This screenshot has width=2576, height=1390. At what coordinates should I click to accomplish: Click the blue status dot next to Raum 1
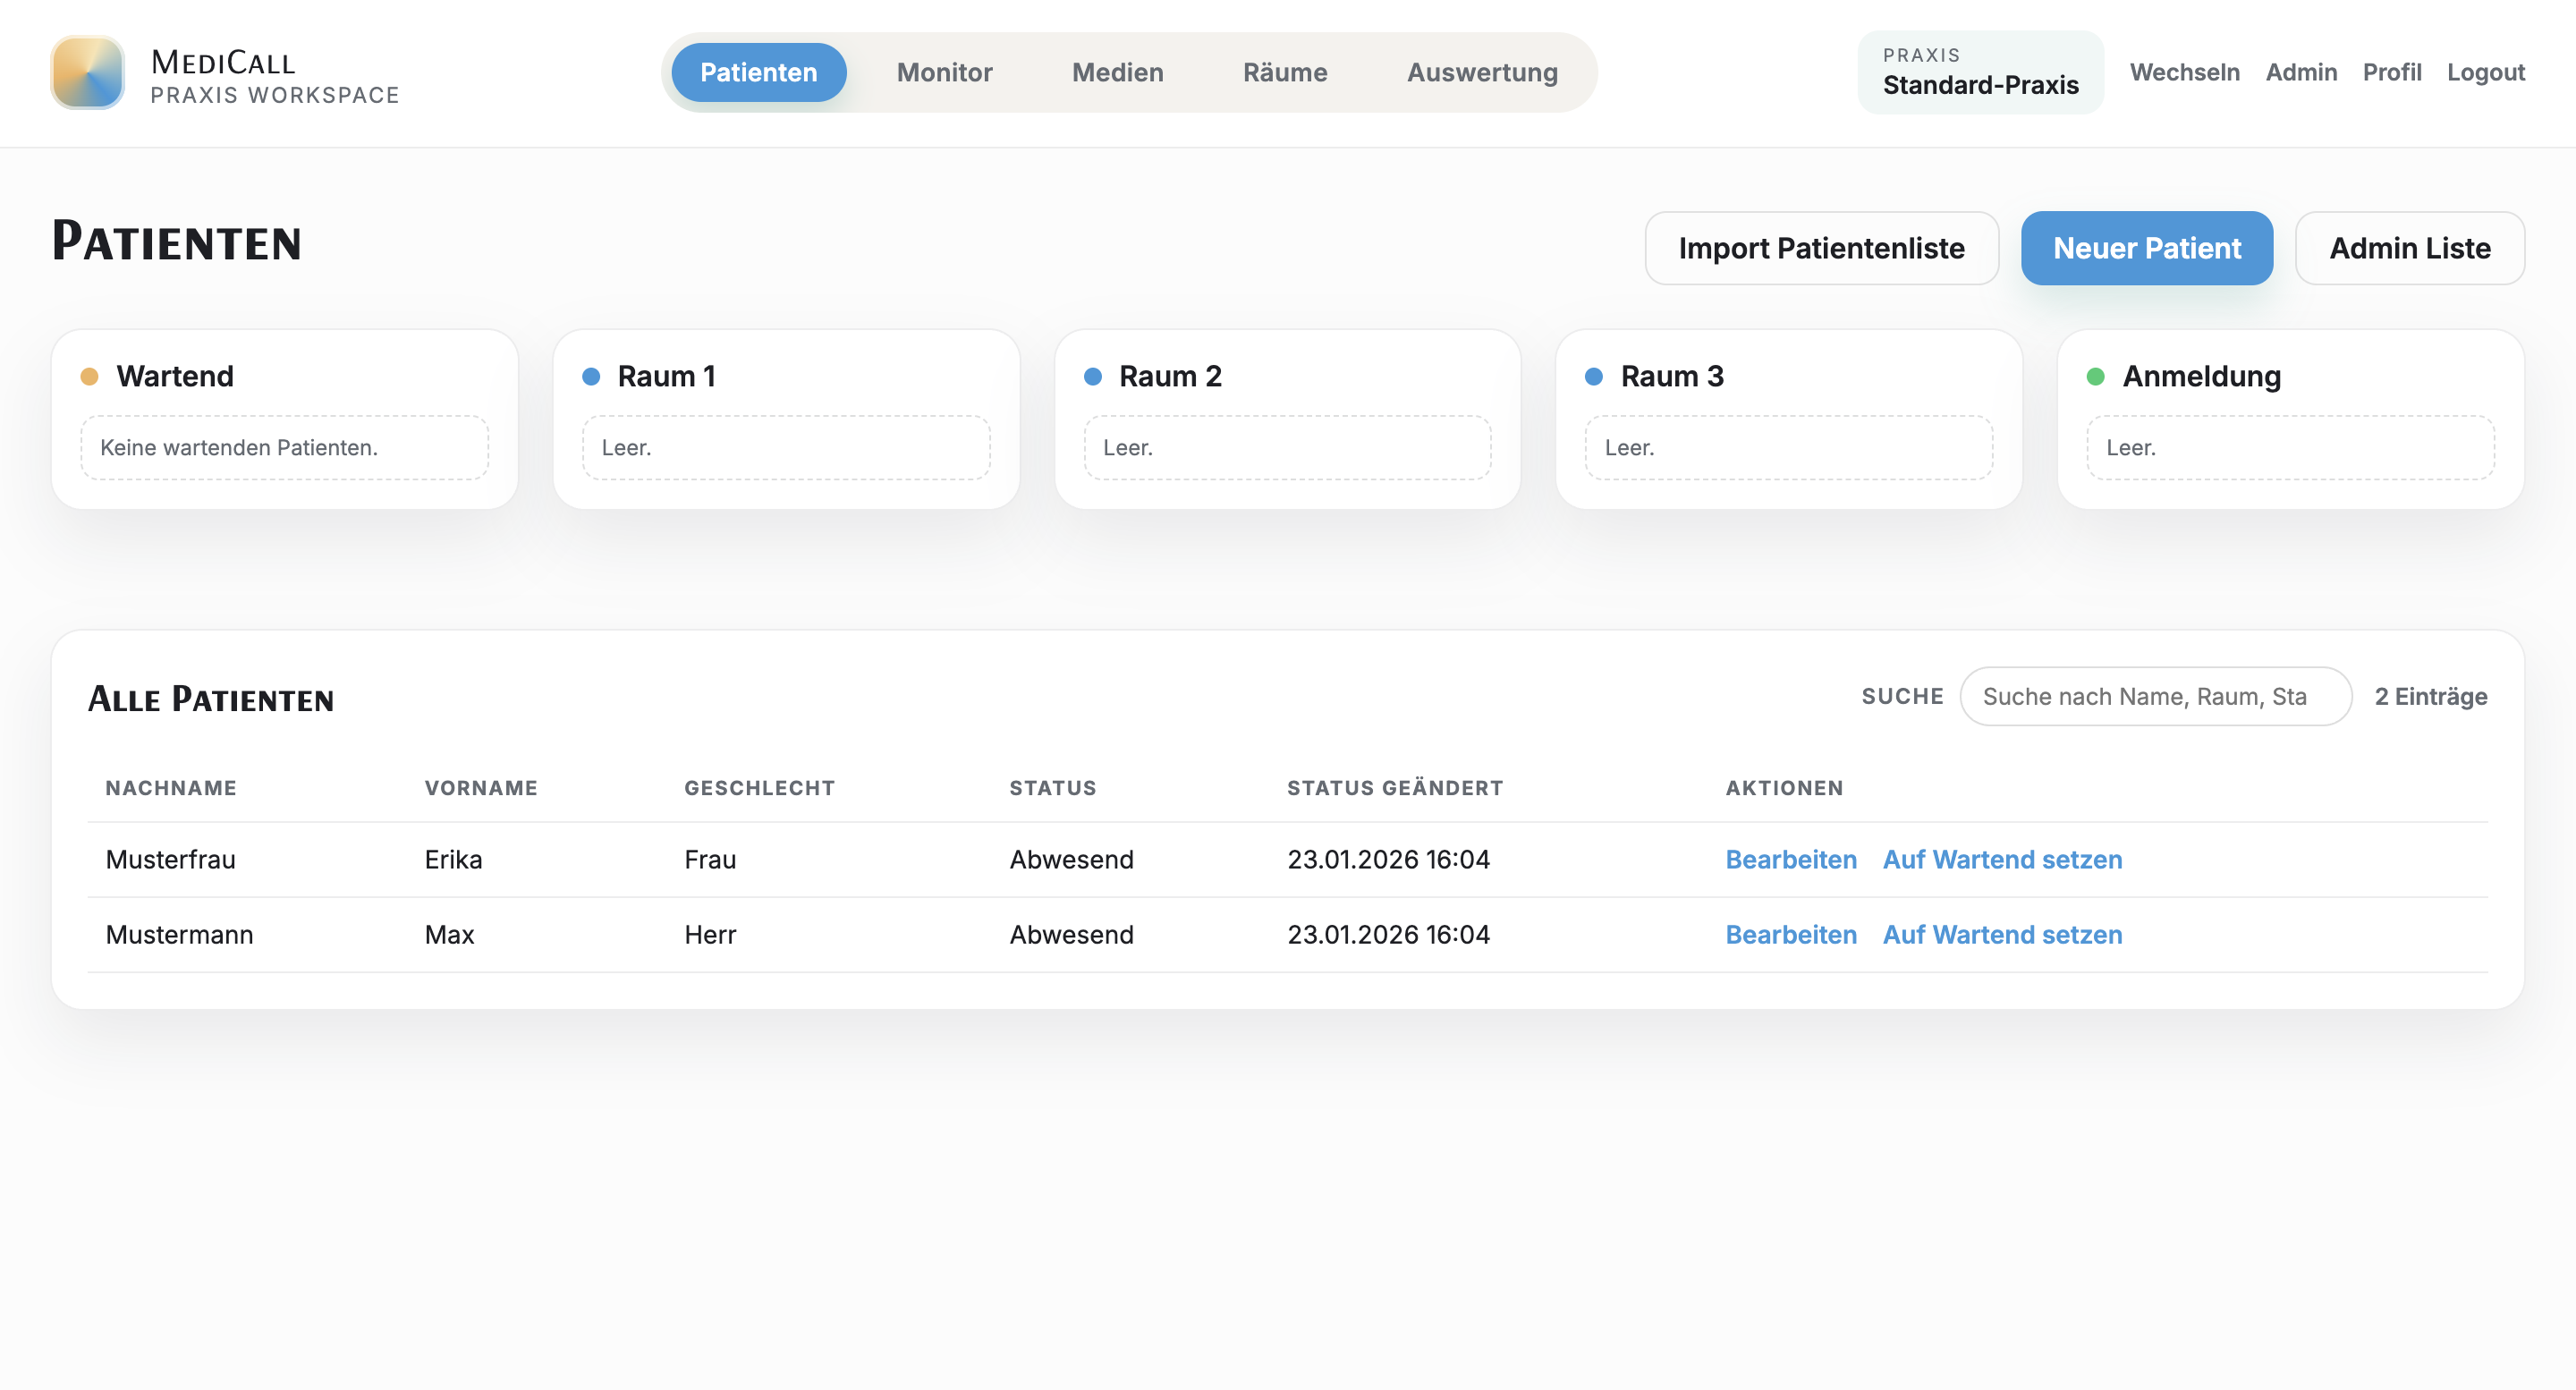click(x=590, y=376)
